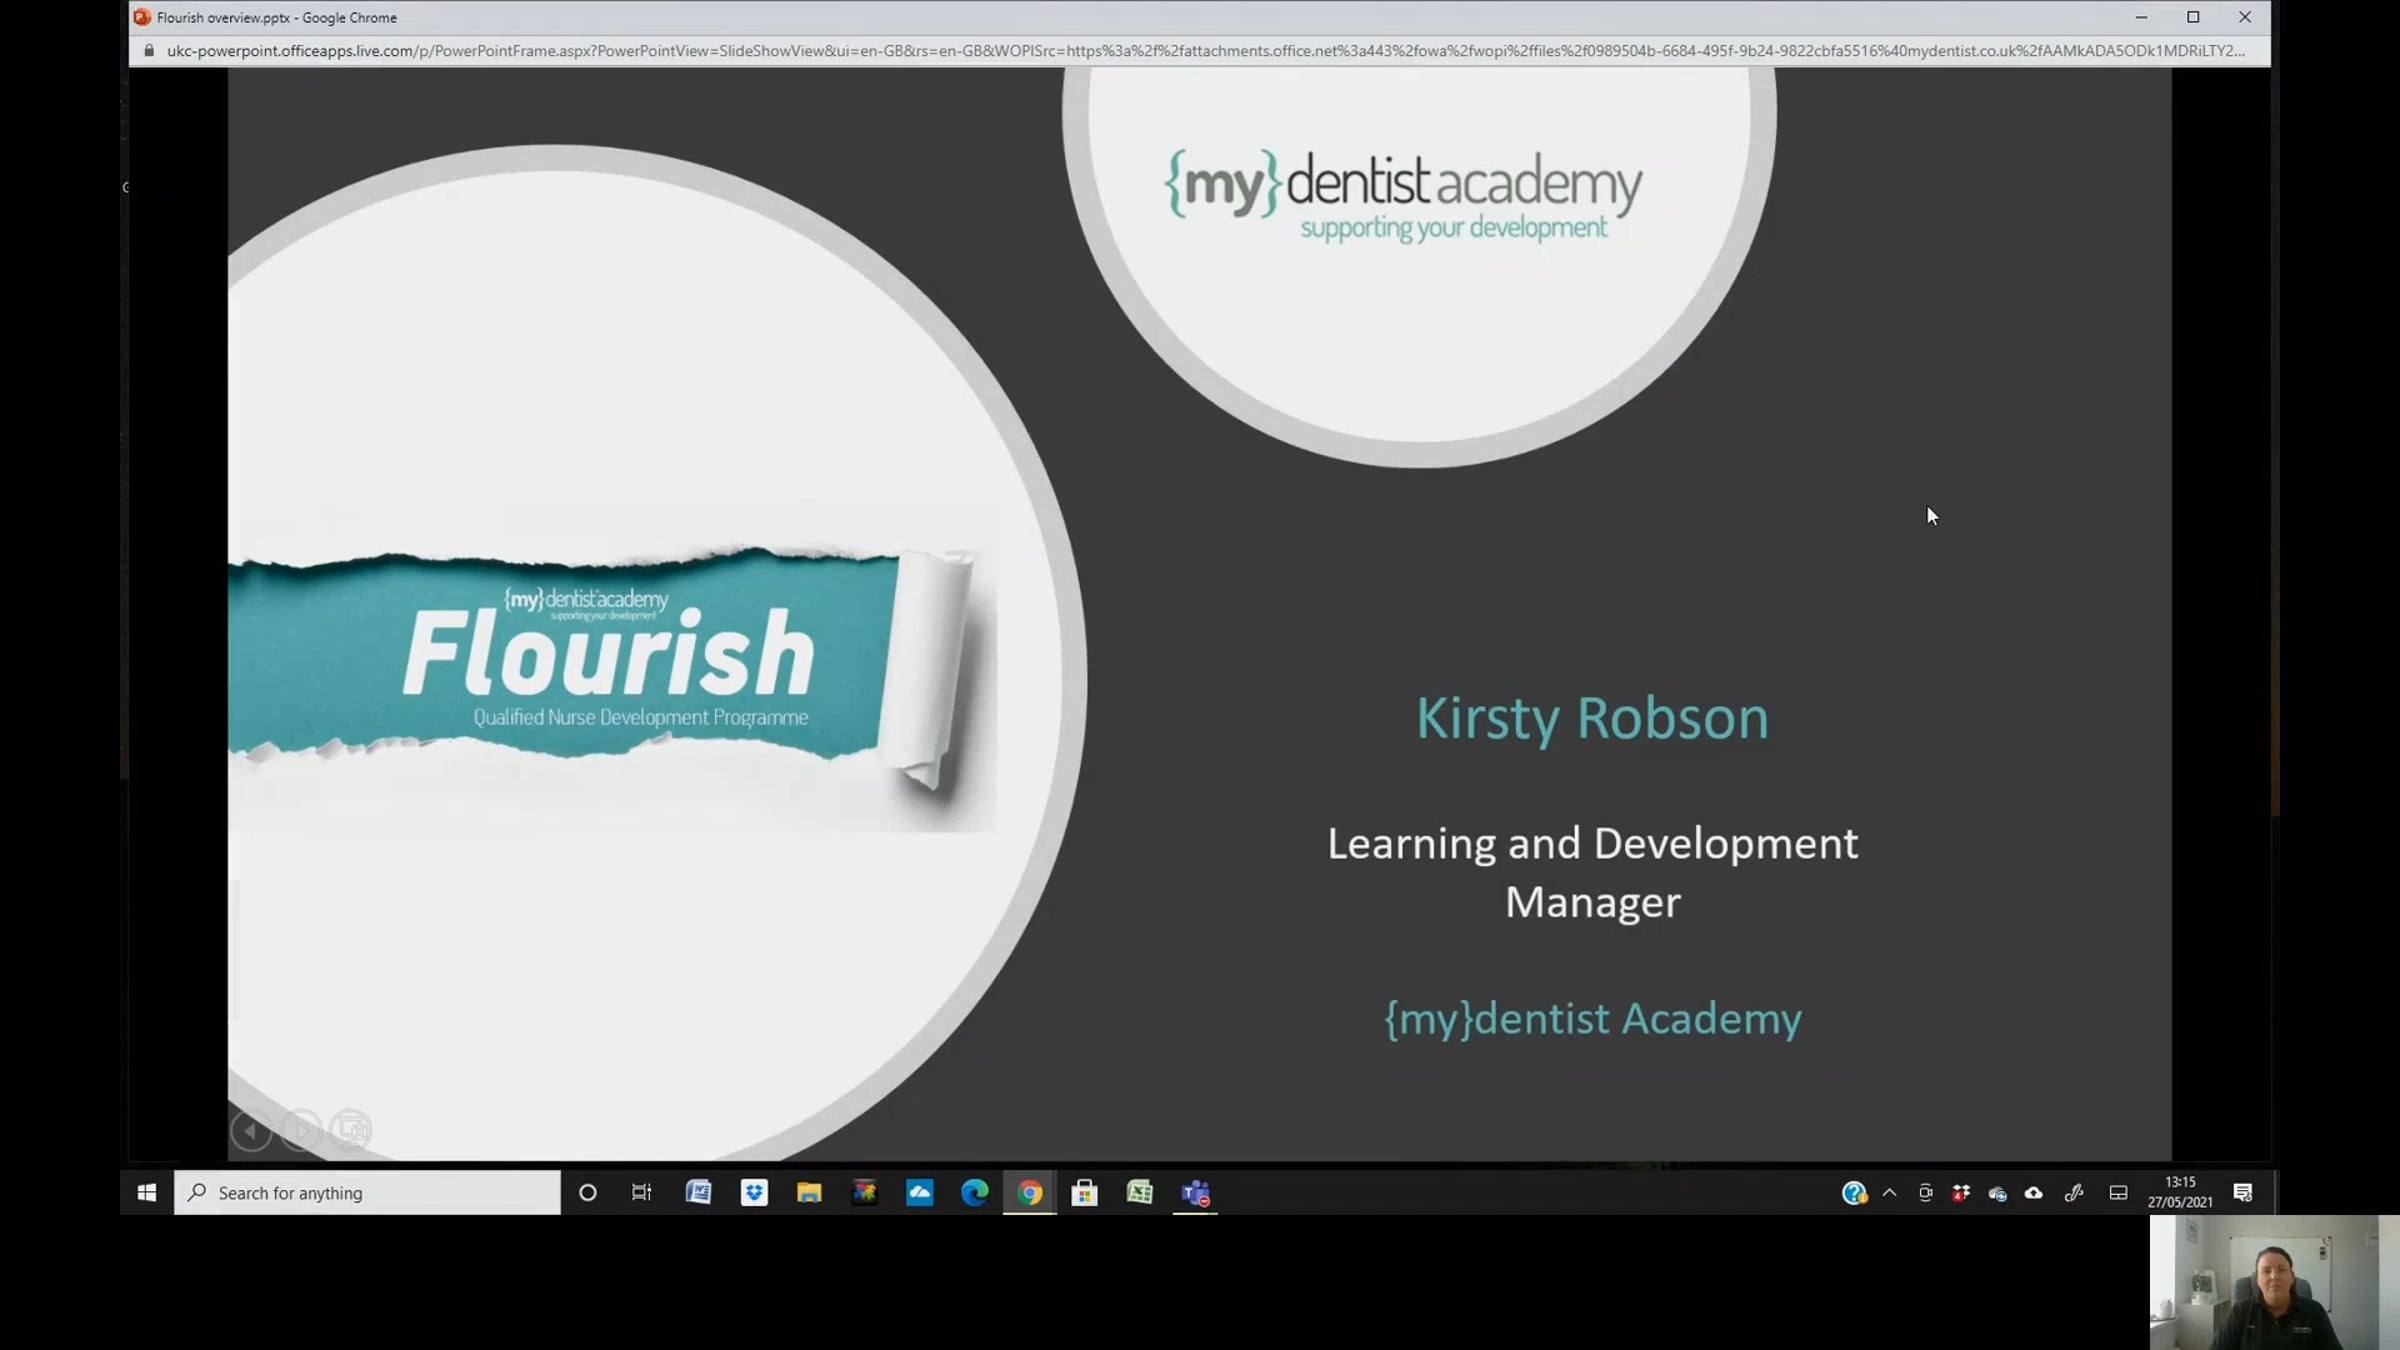Click the mydentist academy logo
Image resolution: width=2400 pixels, height=1350 pixels.
(x=1403, y=197)
